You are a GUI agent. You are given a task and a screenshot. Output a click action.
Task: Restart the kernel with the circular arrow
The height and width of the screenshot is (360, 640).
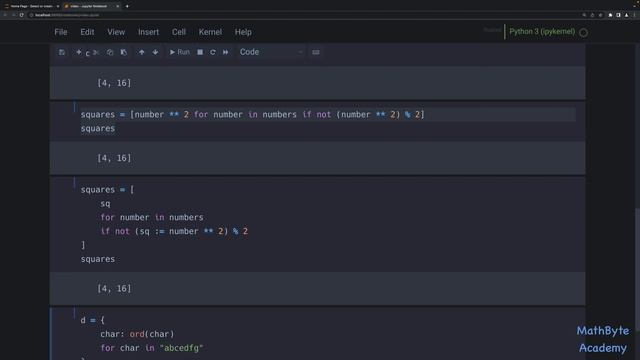click(x=213, y=52)
